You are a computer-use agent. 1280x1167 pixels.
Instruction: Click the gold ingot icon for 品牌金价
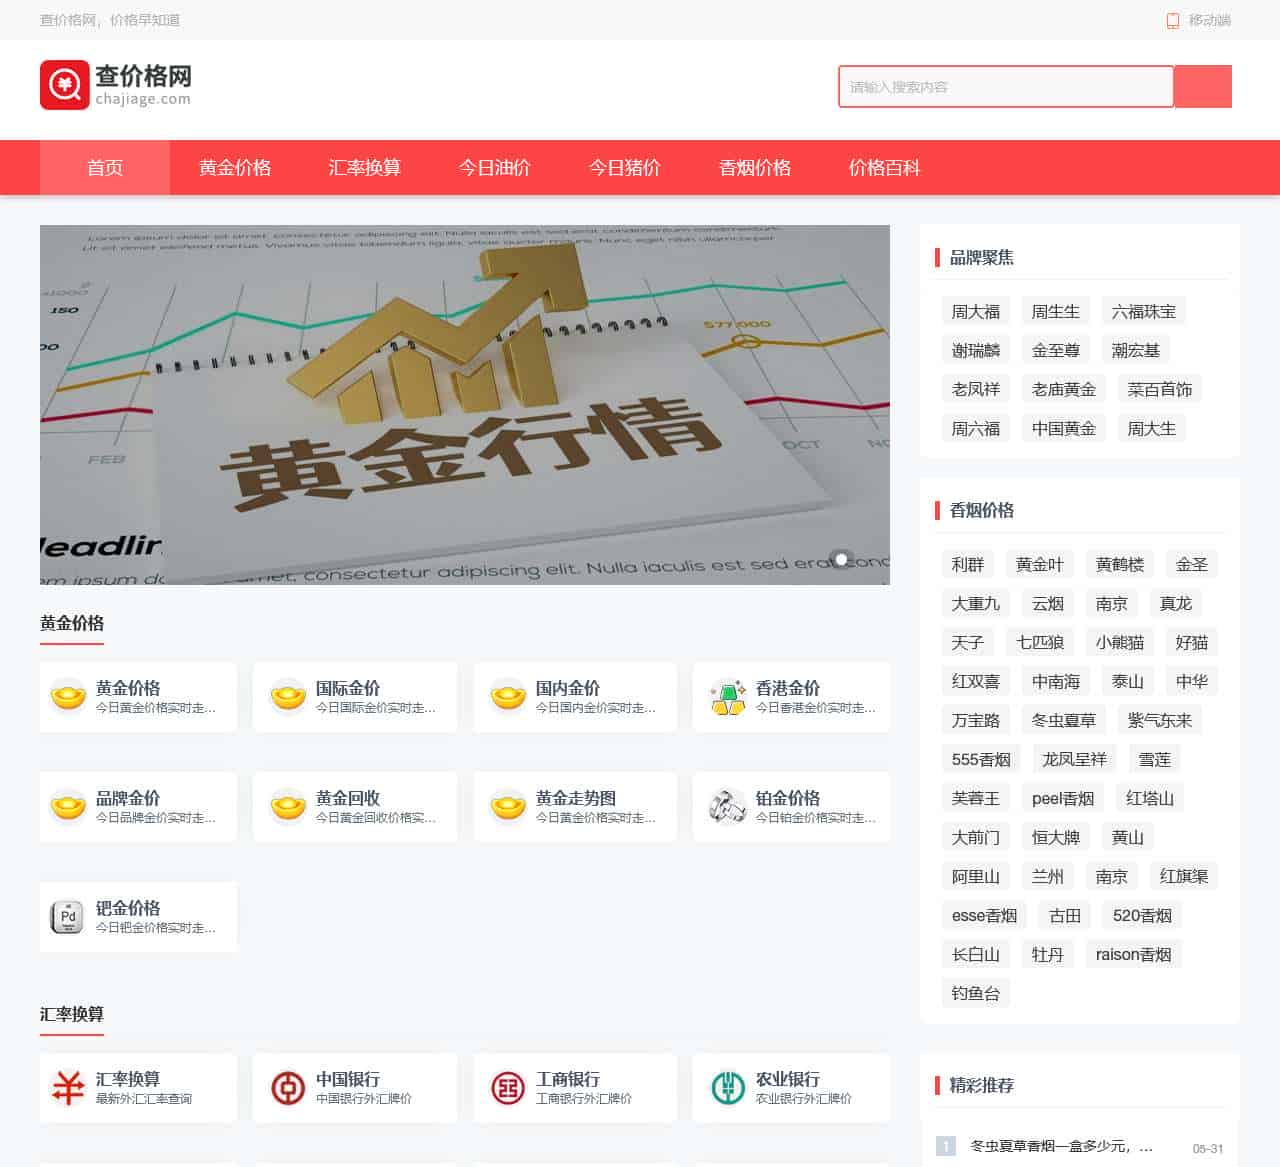click(x=68, y=806)
